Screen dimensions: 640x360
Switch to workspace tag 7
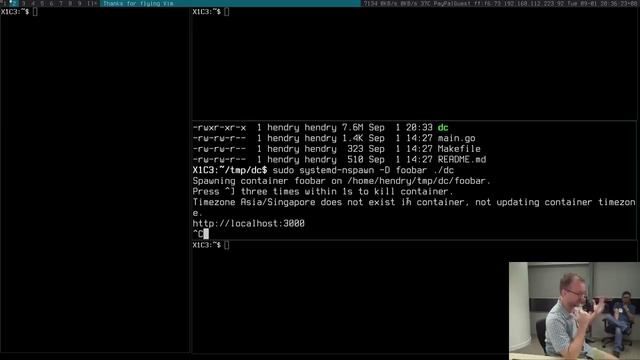pos(61,3)
